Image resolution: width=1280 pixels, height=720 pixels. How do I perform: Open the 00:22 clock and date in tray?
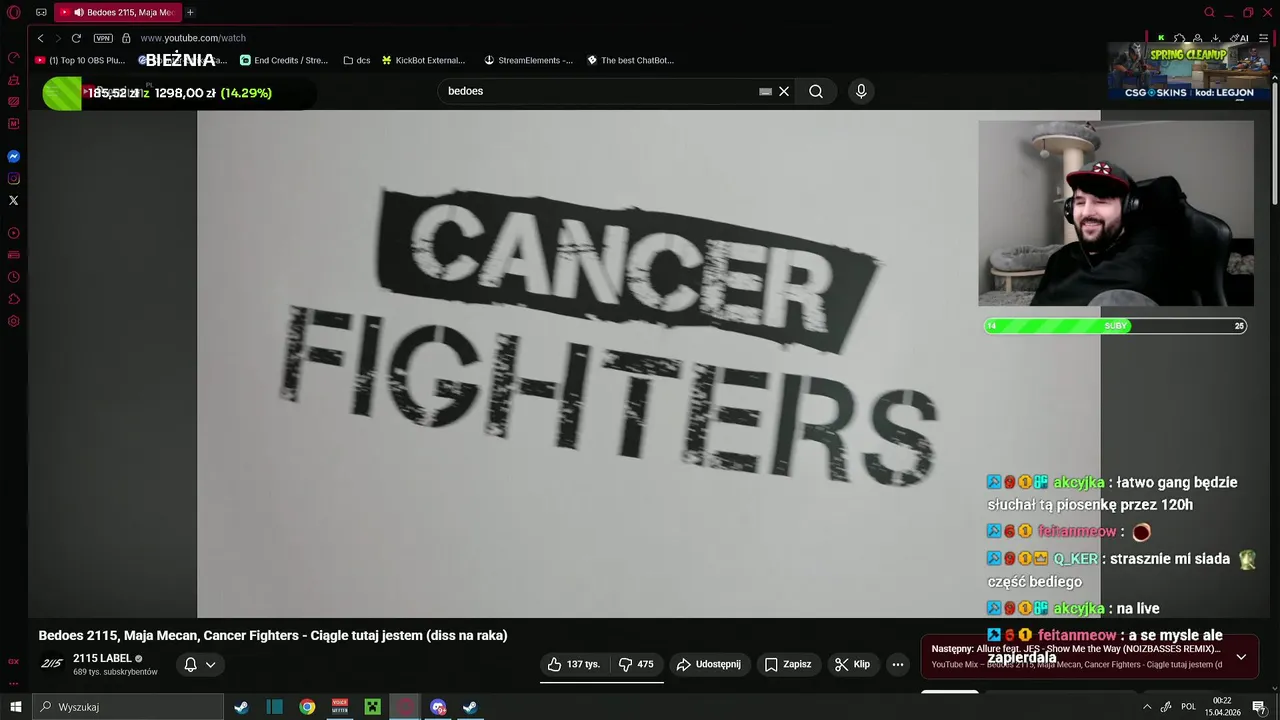1222,707
